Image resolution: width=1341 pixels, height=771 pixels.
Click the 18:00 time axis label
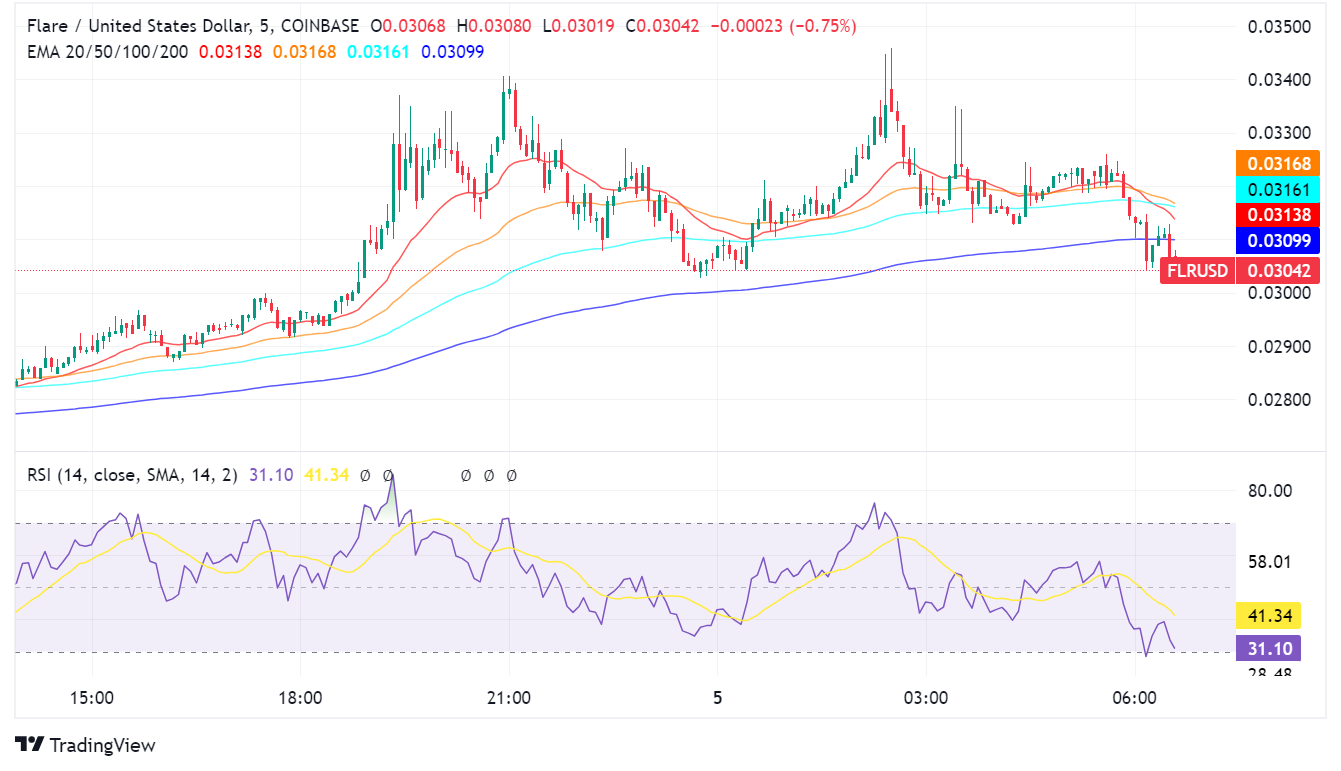[x=300, y=697]
